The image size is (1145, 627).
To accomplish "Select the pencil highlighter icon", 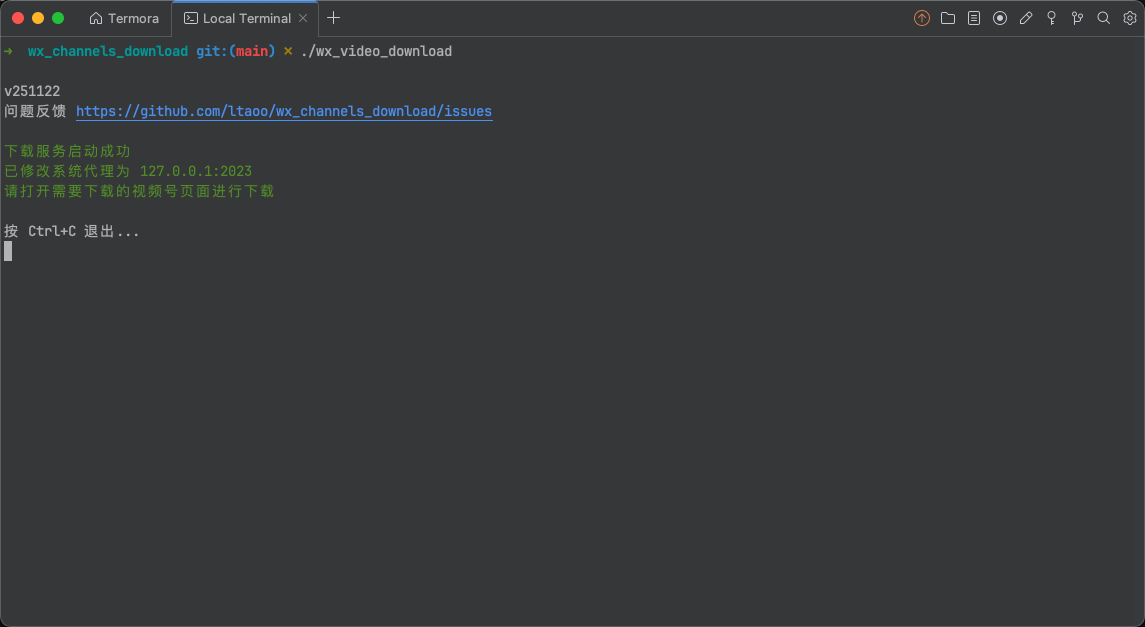I will pyautogui.click(x=1026, y=18).
